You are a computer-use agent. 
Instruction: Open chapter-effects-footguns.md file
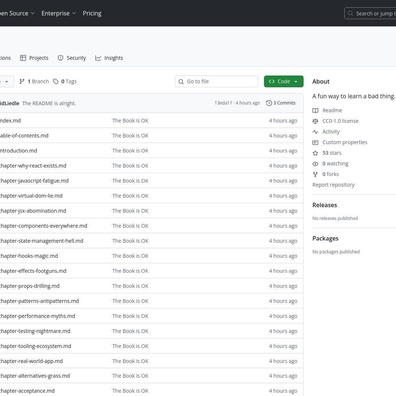(x=33, y=271)
